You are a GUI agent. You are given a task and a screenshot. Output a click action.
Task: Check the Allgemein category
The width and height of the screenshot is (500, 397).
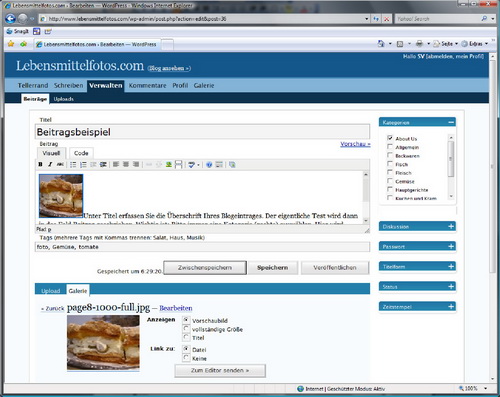tap(390, 147)
